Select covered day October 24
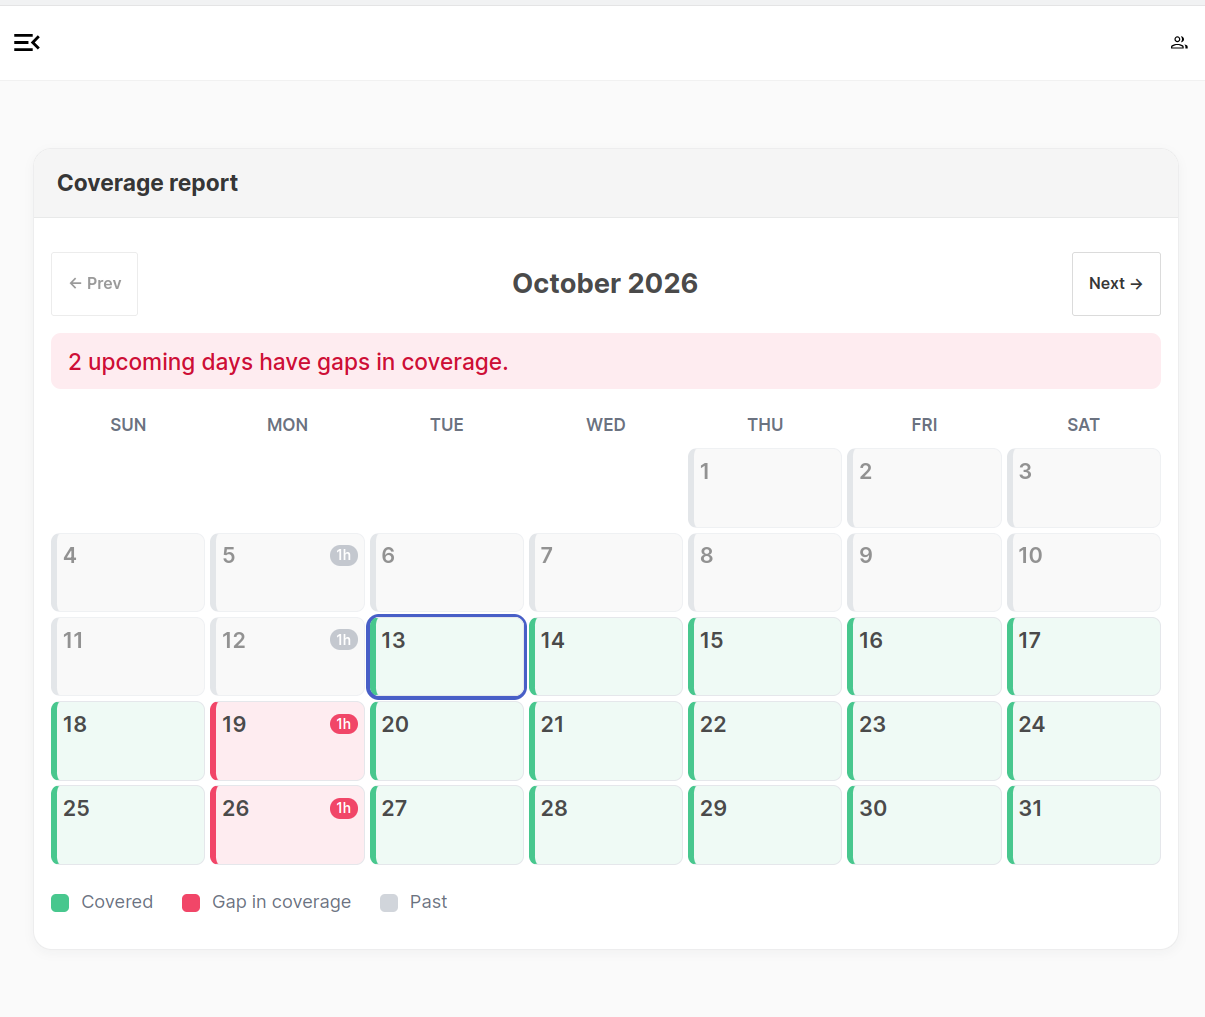The width and height of the screenshot is (1205, 1017). click(1084, 741)
